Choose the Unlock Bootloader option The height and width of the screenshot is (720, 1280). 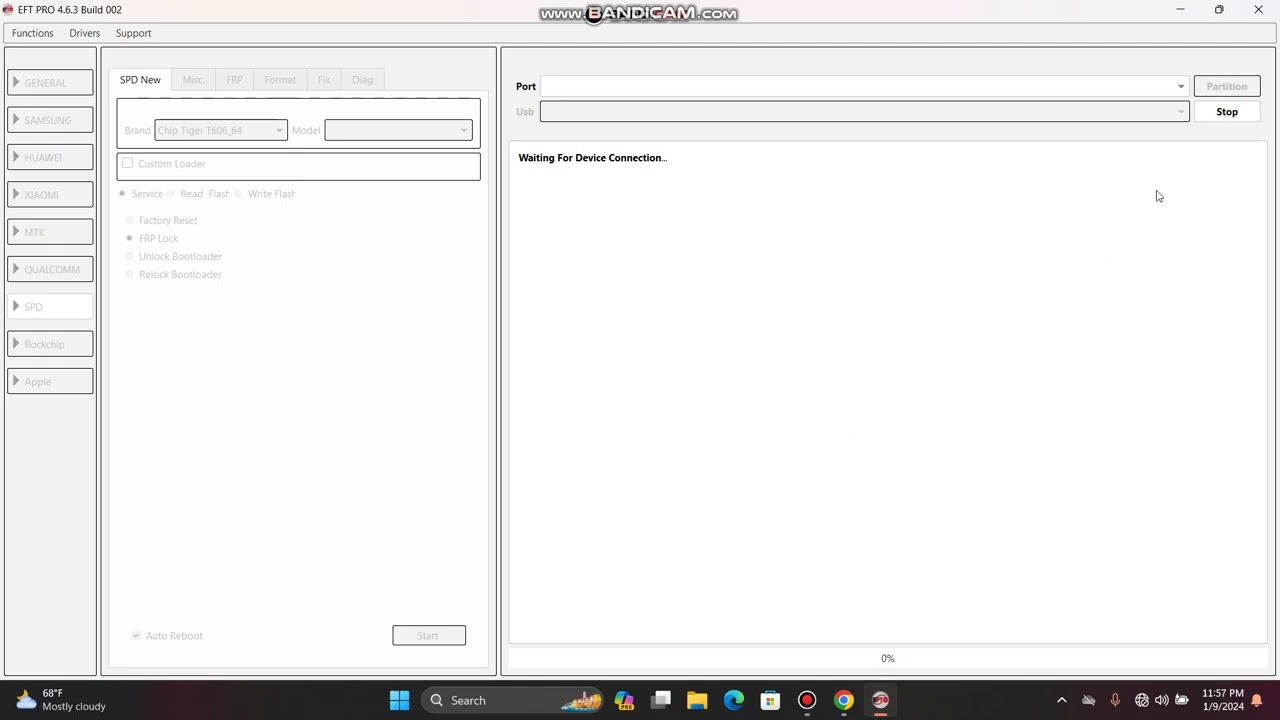click(x=129, y=256)
